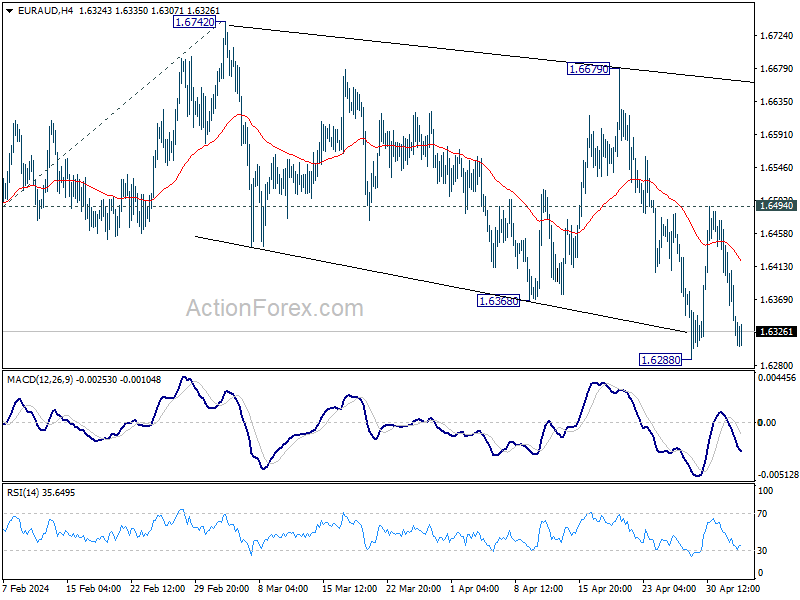Select the RSI 30 level label

pyautogui.click(x=762, y=551)
